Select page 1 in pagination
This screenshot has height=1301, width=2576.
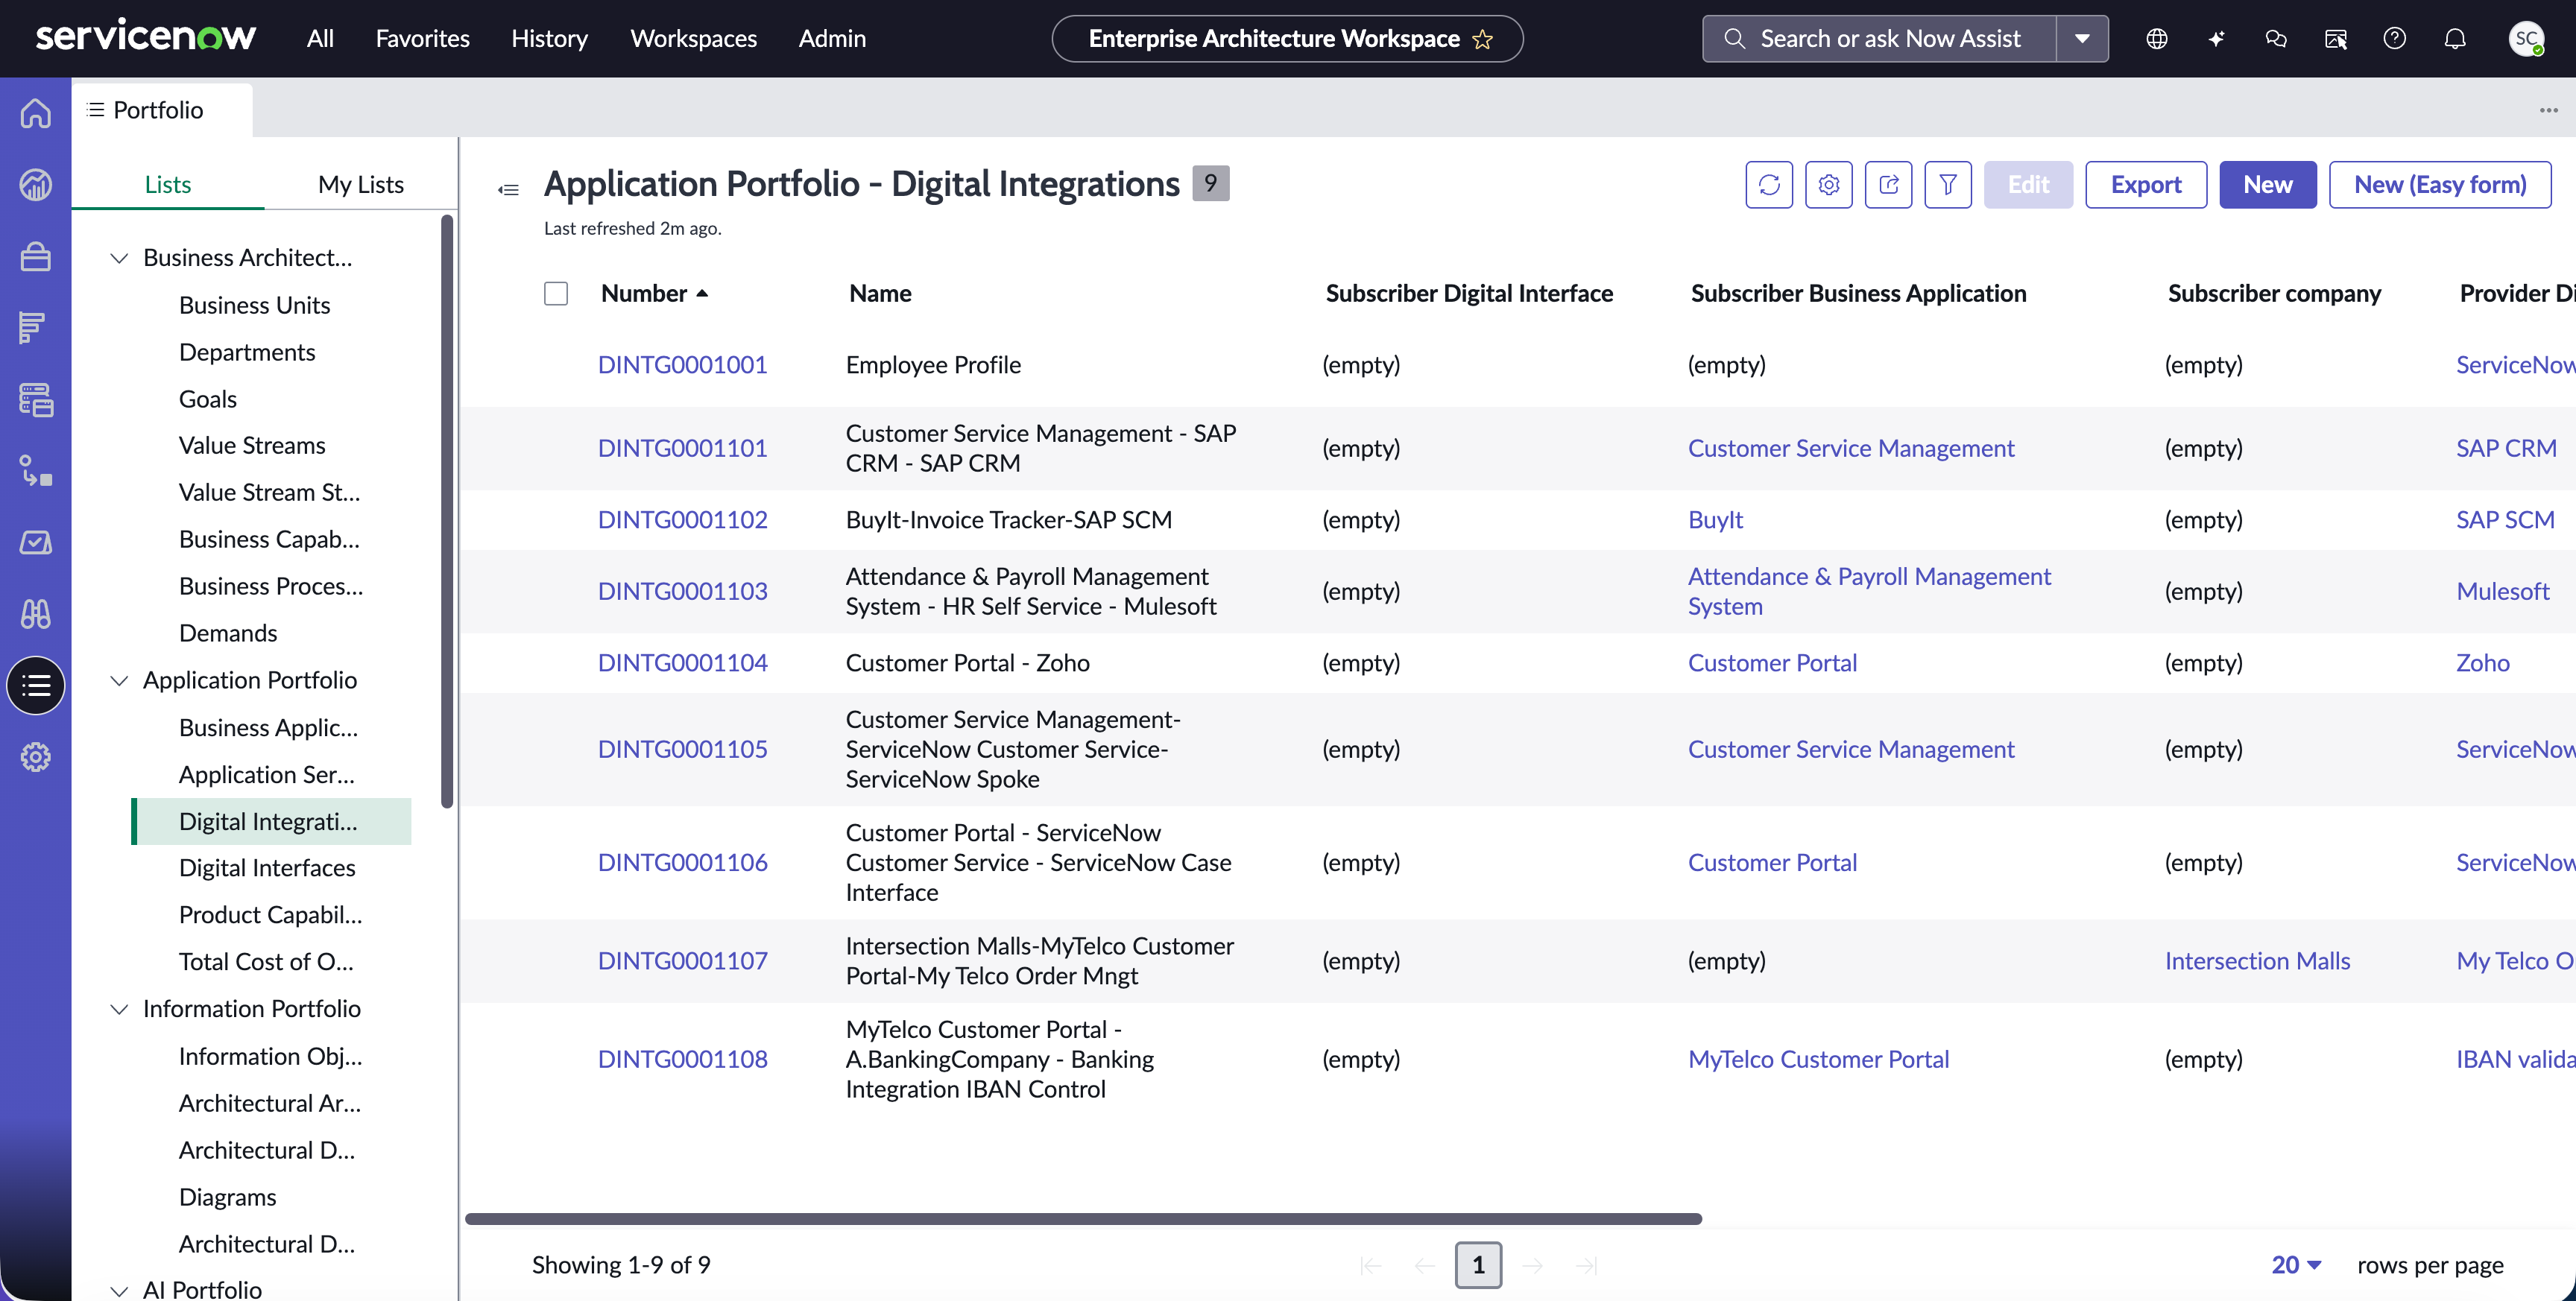click(x=1478, y=1265)
